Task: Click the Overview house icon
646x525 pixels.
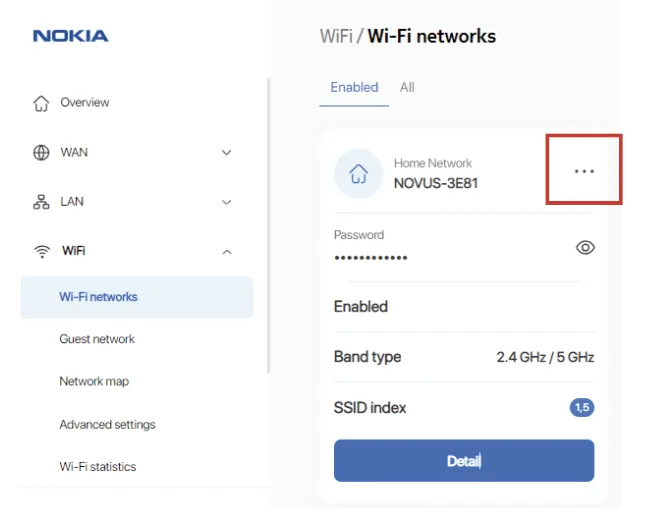Action: pyautogui.click(x=41, y=103)
